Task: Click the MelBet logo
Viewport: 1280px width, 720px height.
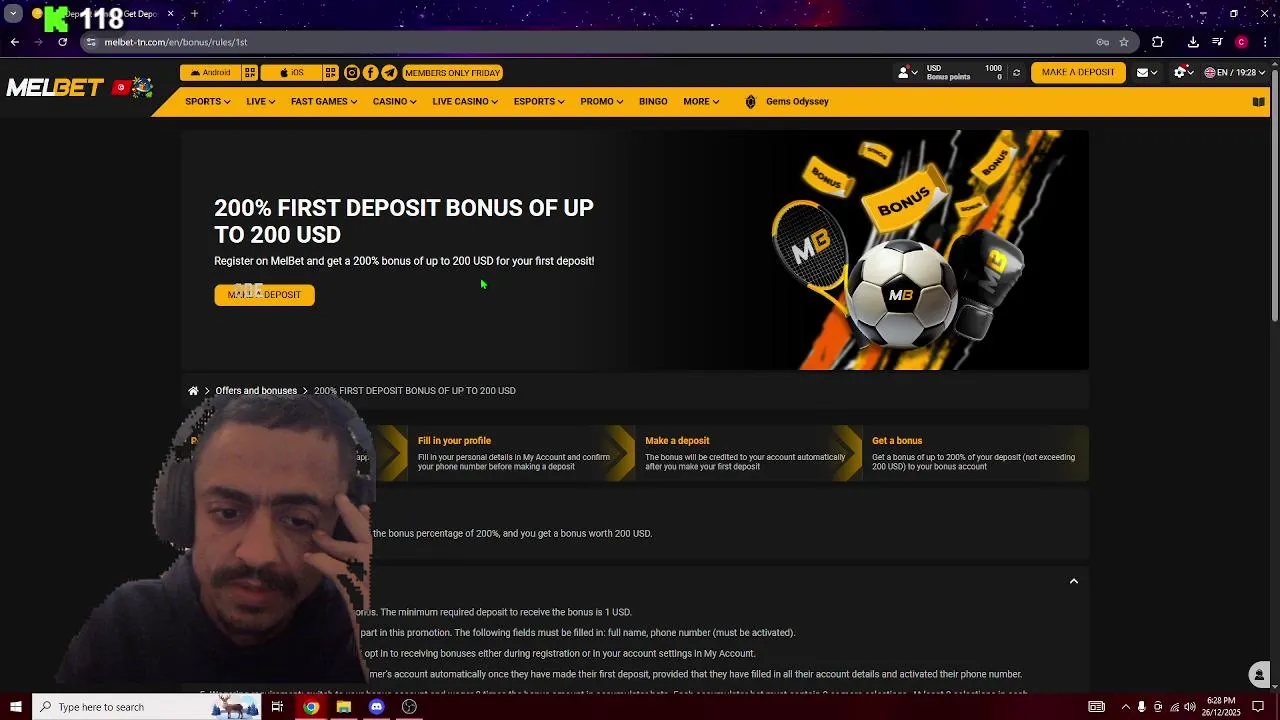Action: coord(55,88)
